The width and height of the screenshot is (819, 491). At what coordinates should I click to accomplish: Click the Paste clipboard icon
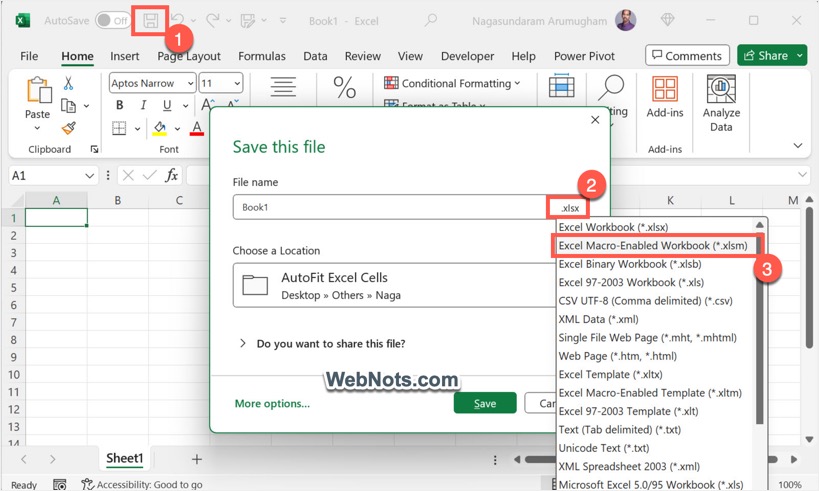click(x=39, y=90)
